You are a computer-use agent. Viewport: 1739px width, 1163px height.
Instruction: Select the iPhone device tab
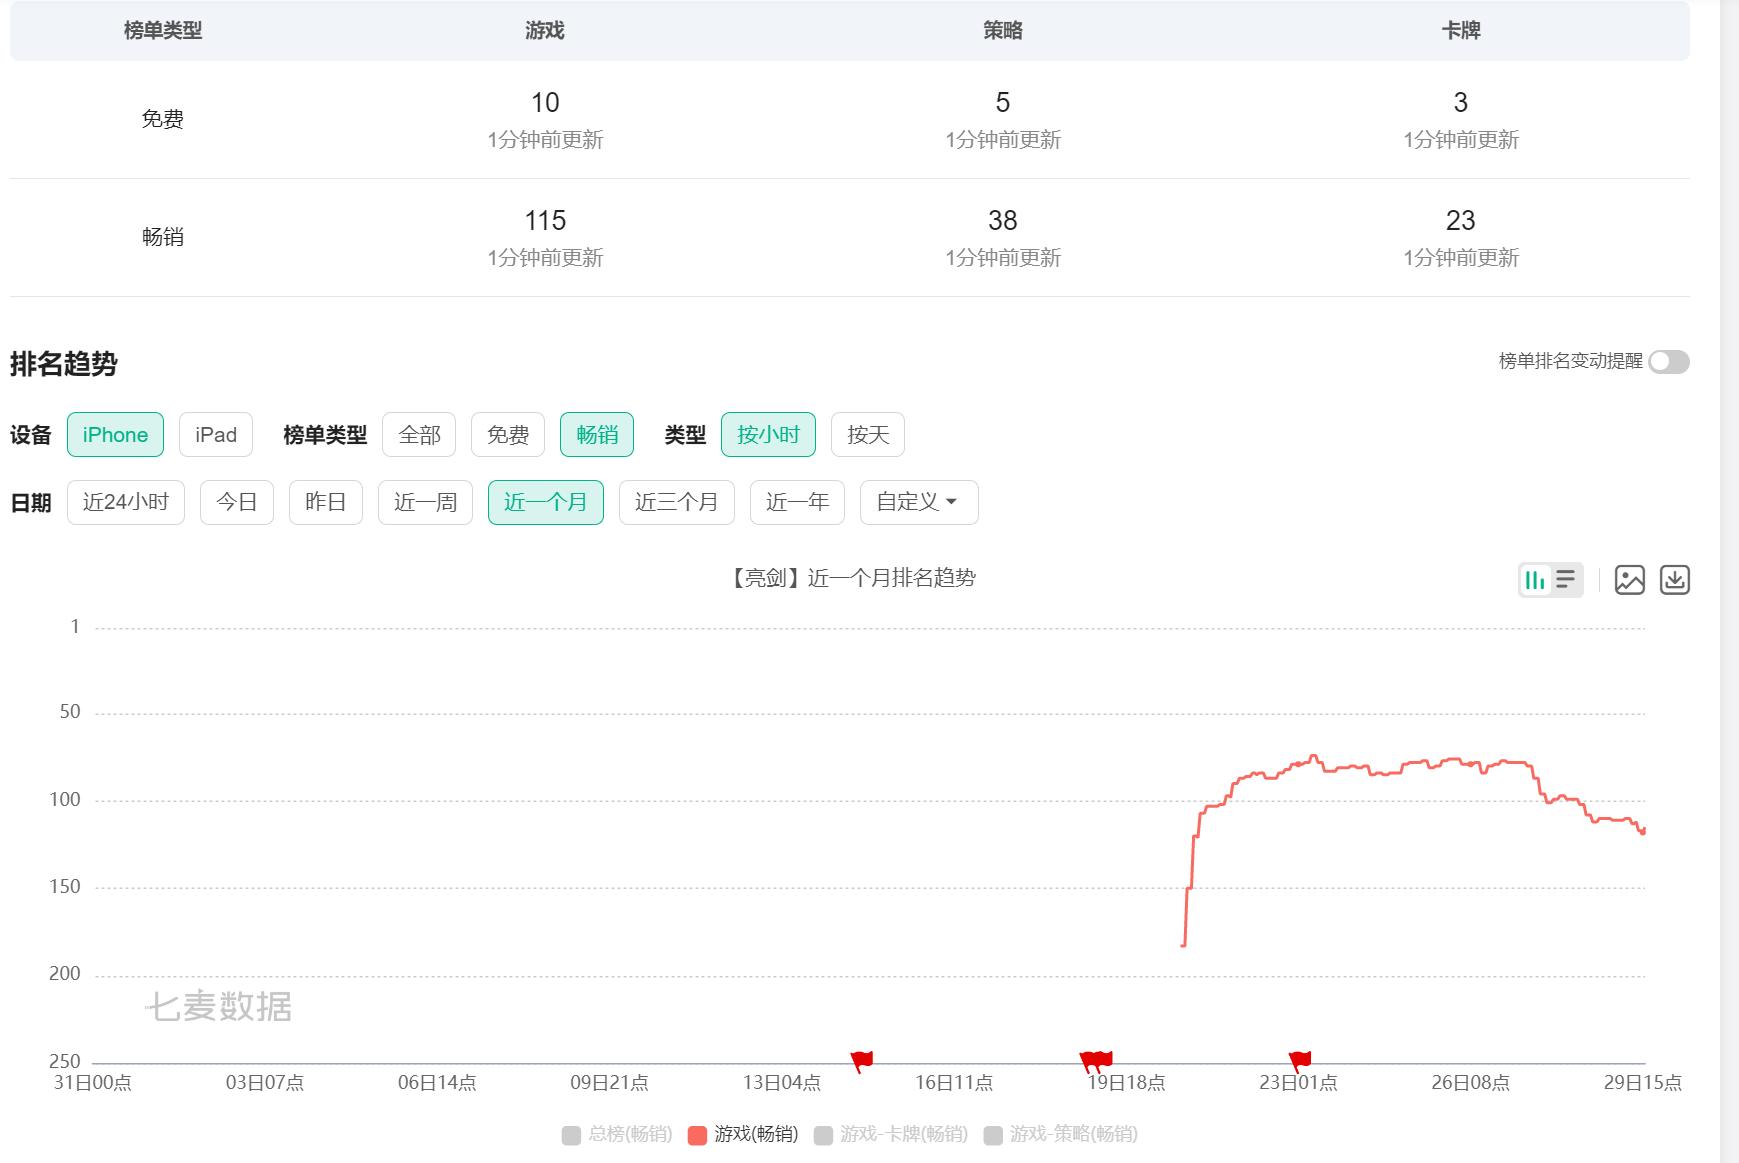[114, 434]
